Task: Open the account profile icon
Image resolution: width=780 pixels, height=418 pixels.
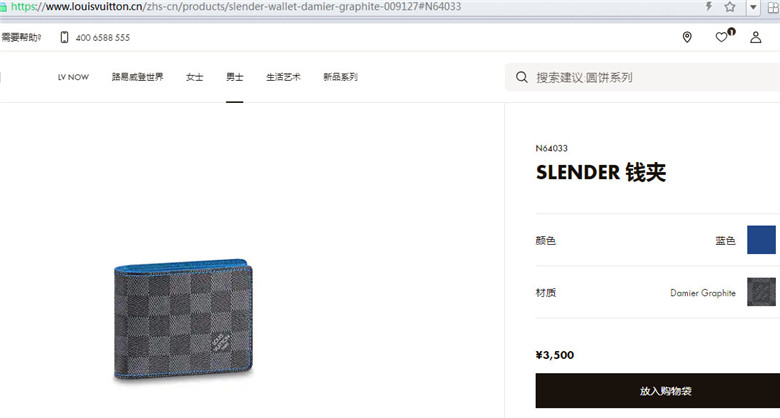Action: pos(756,37)
